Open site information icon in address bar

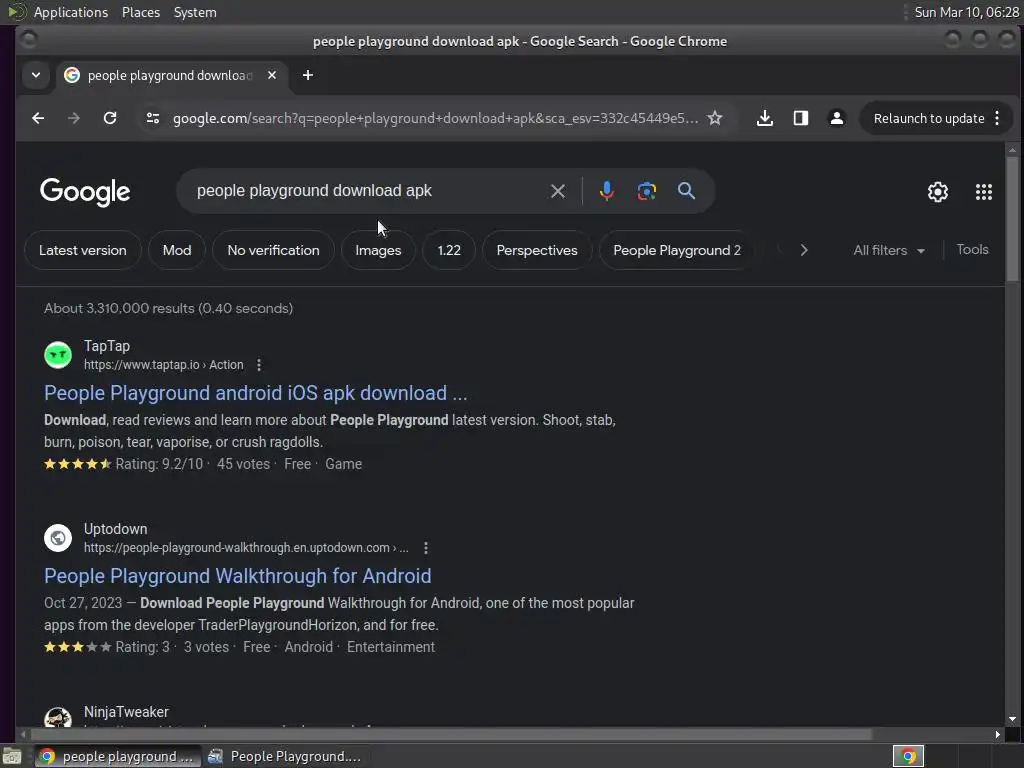(153, 118)
